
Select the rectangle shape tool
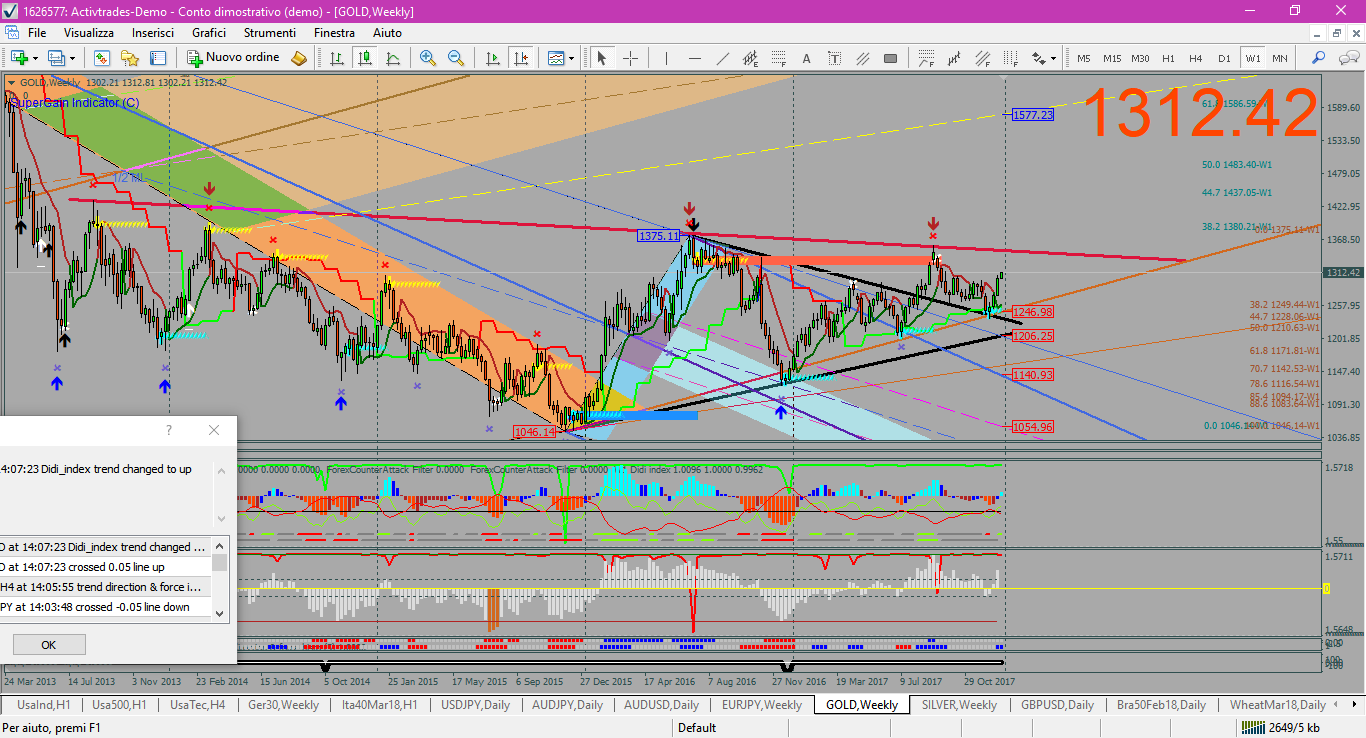tap(891, 58)
